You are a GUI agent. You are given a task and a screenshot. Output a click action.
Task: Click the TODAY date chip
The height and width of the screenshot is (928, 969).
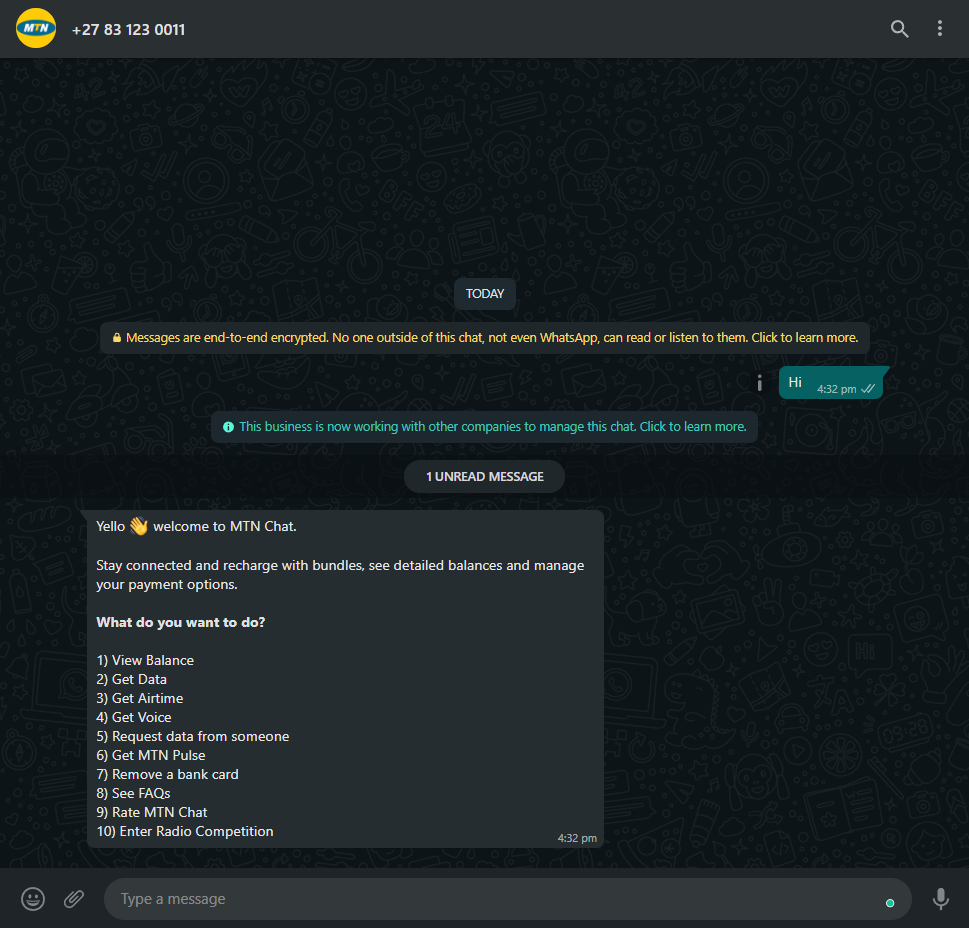484,294
